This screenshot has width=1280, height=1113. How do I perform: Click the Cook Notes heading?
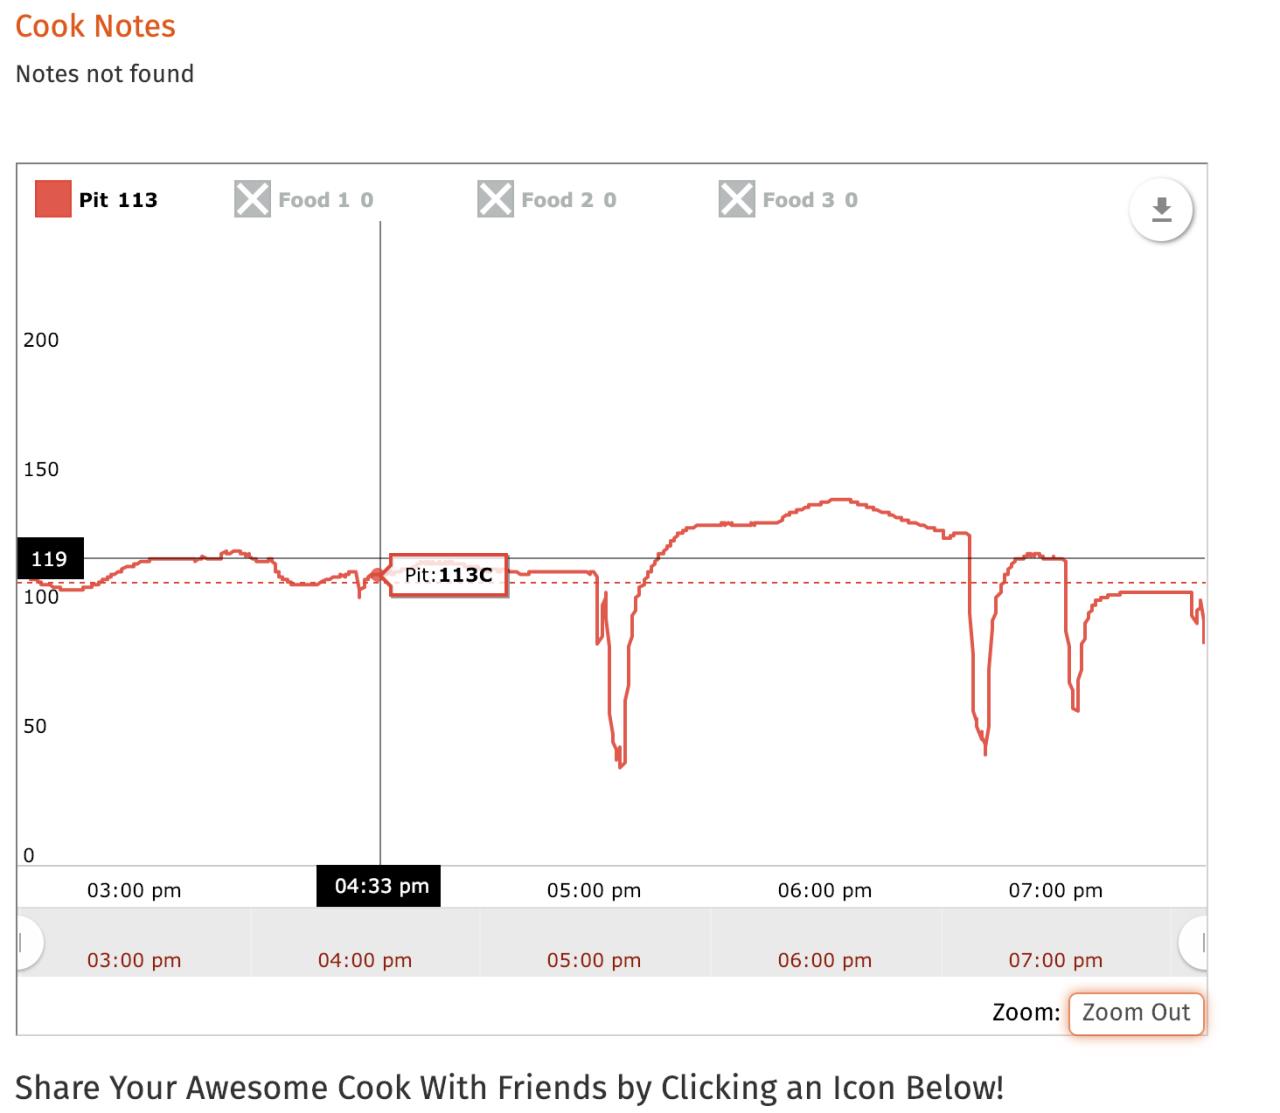tap(95, 26)
